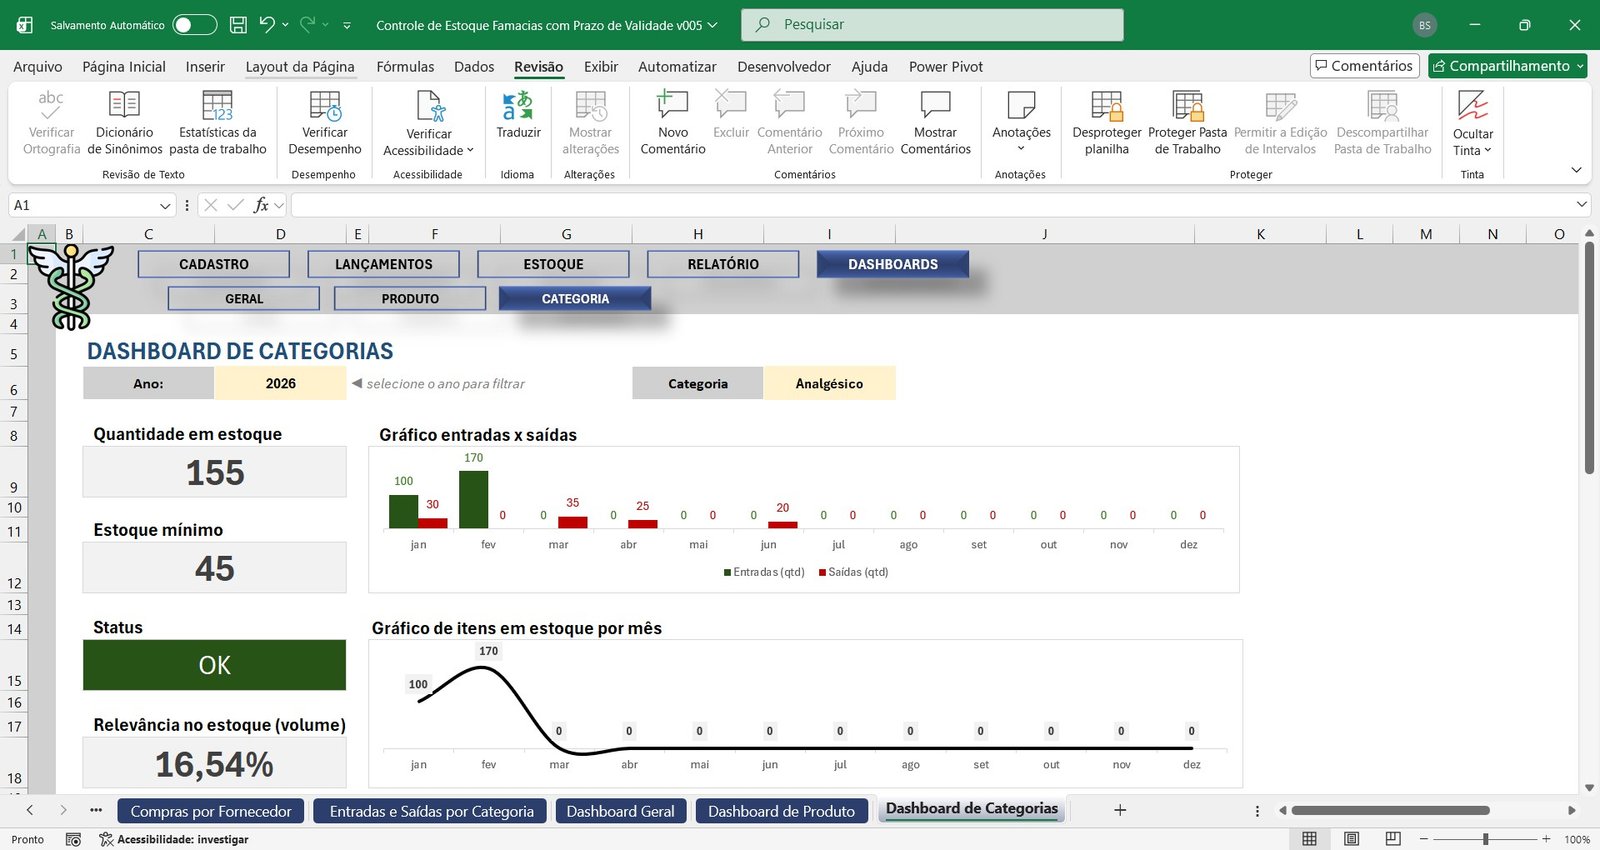Click the zoom slider handle
The image size is (1600, 850).
[1486, 839]
